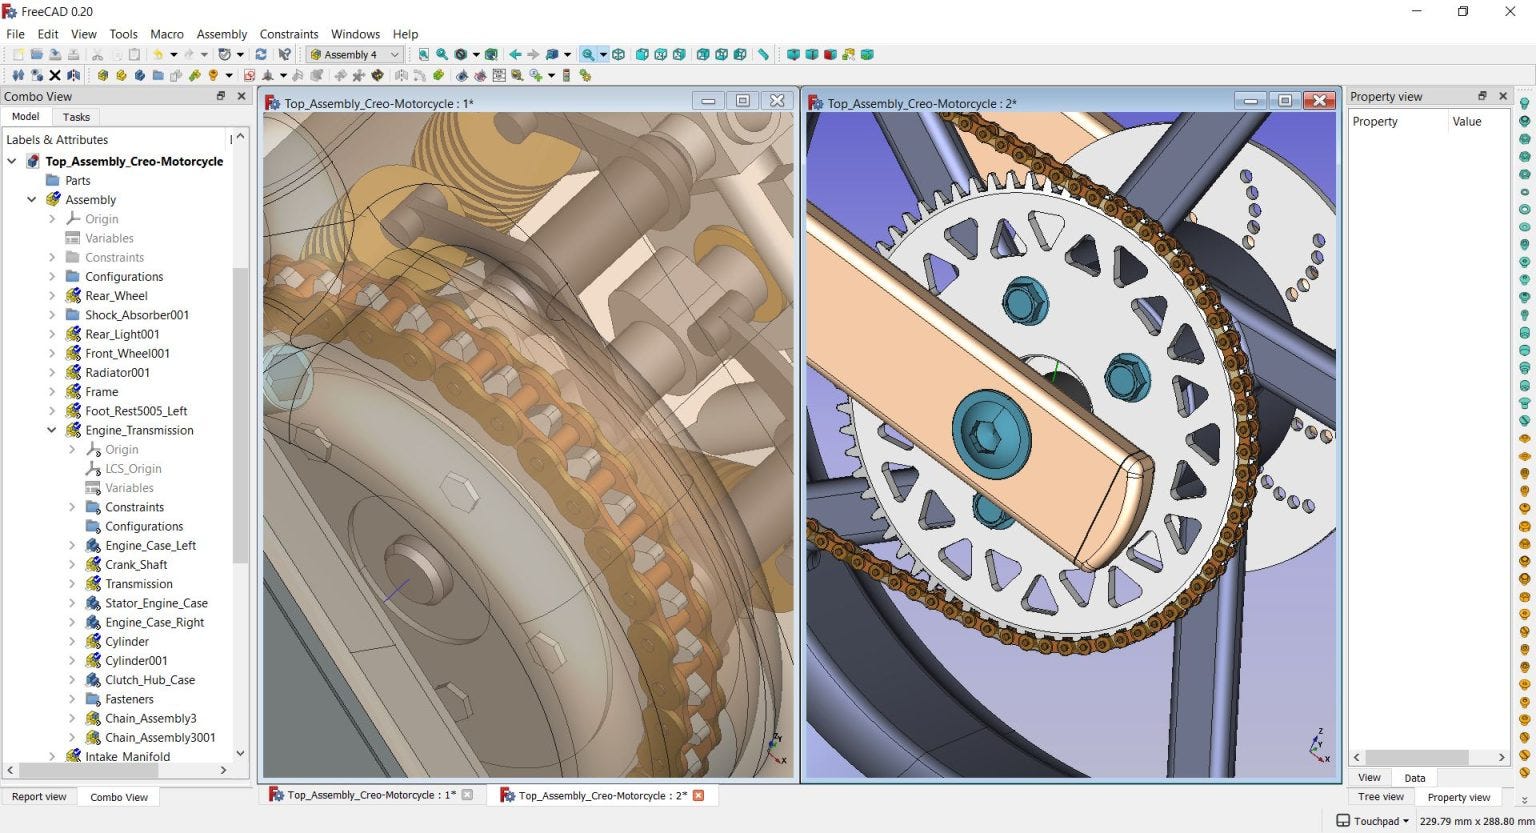
Task: Open the Assembly 4 workbench dropdown
Action: 354,54
